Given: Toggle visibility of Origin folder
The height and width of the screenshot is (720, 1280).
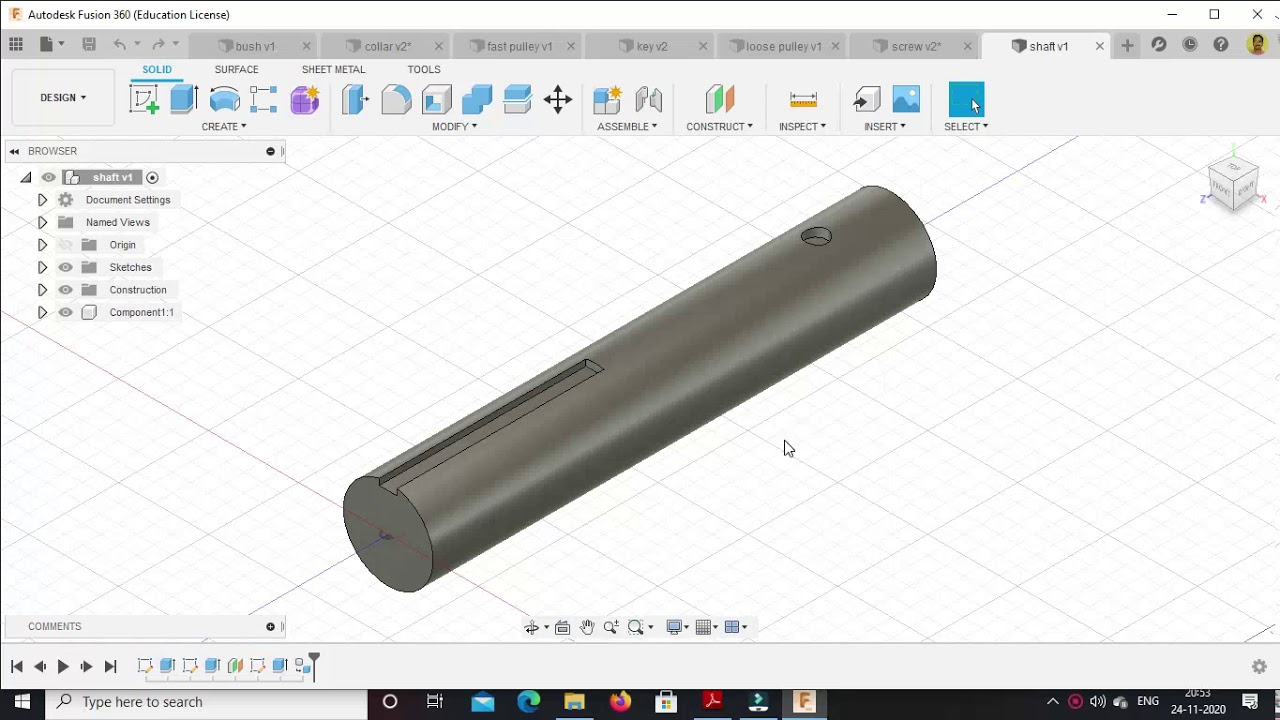Looking at the screenshot, I should pos(66,245).
